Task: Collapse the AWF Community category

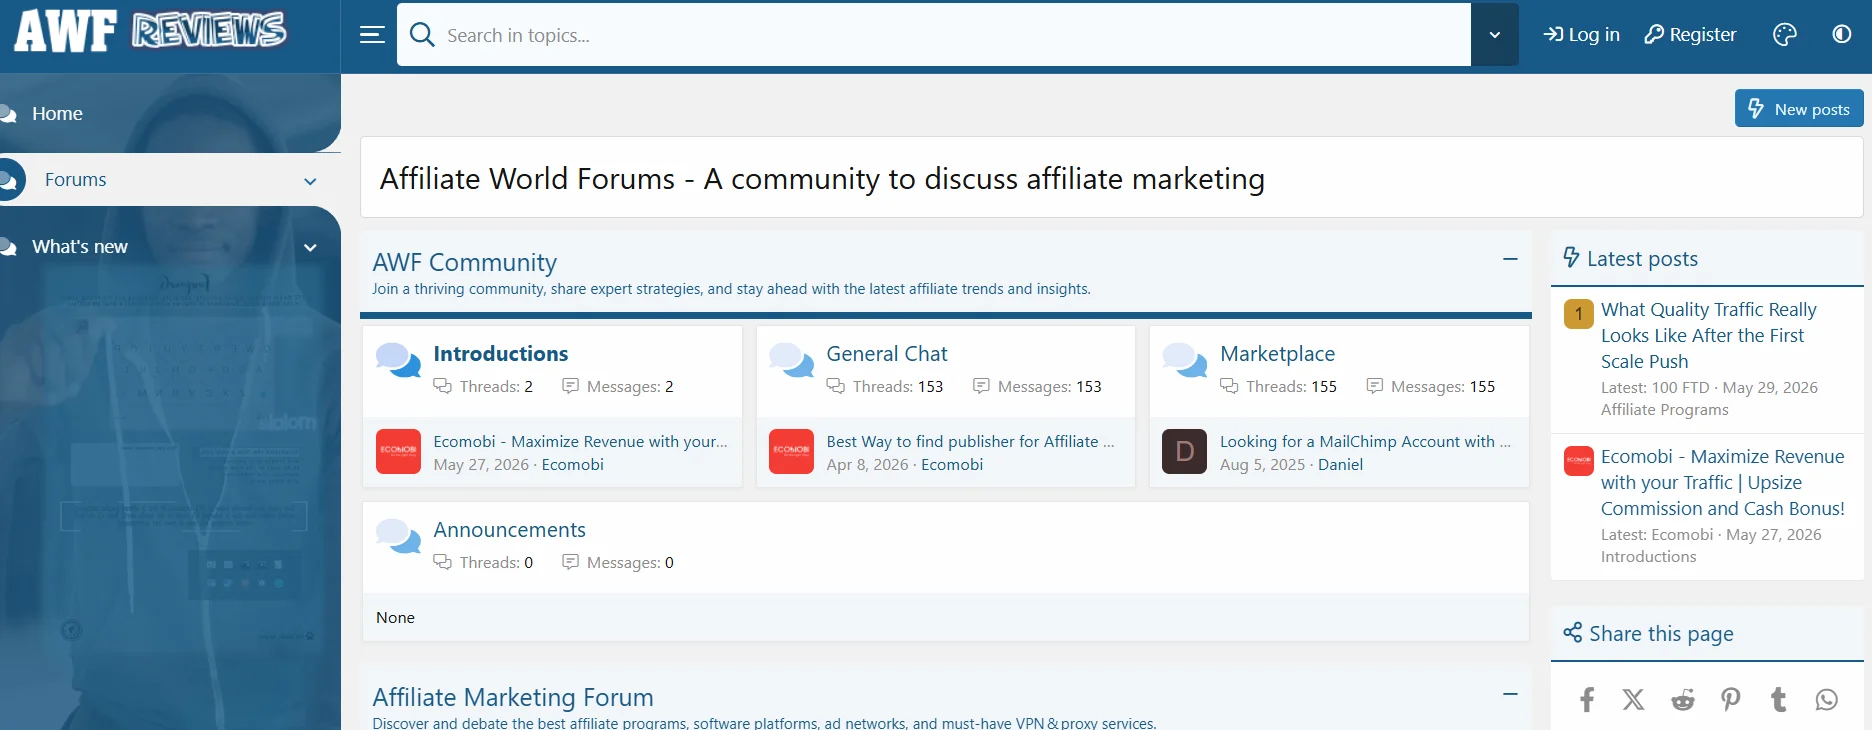Action: (1510, 259)
